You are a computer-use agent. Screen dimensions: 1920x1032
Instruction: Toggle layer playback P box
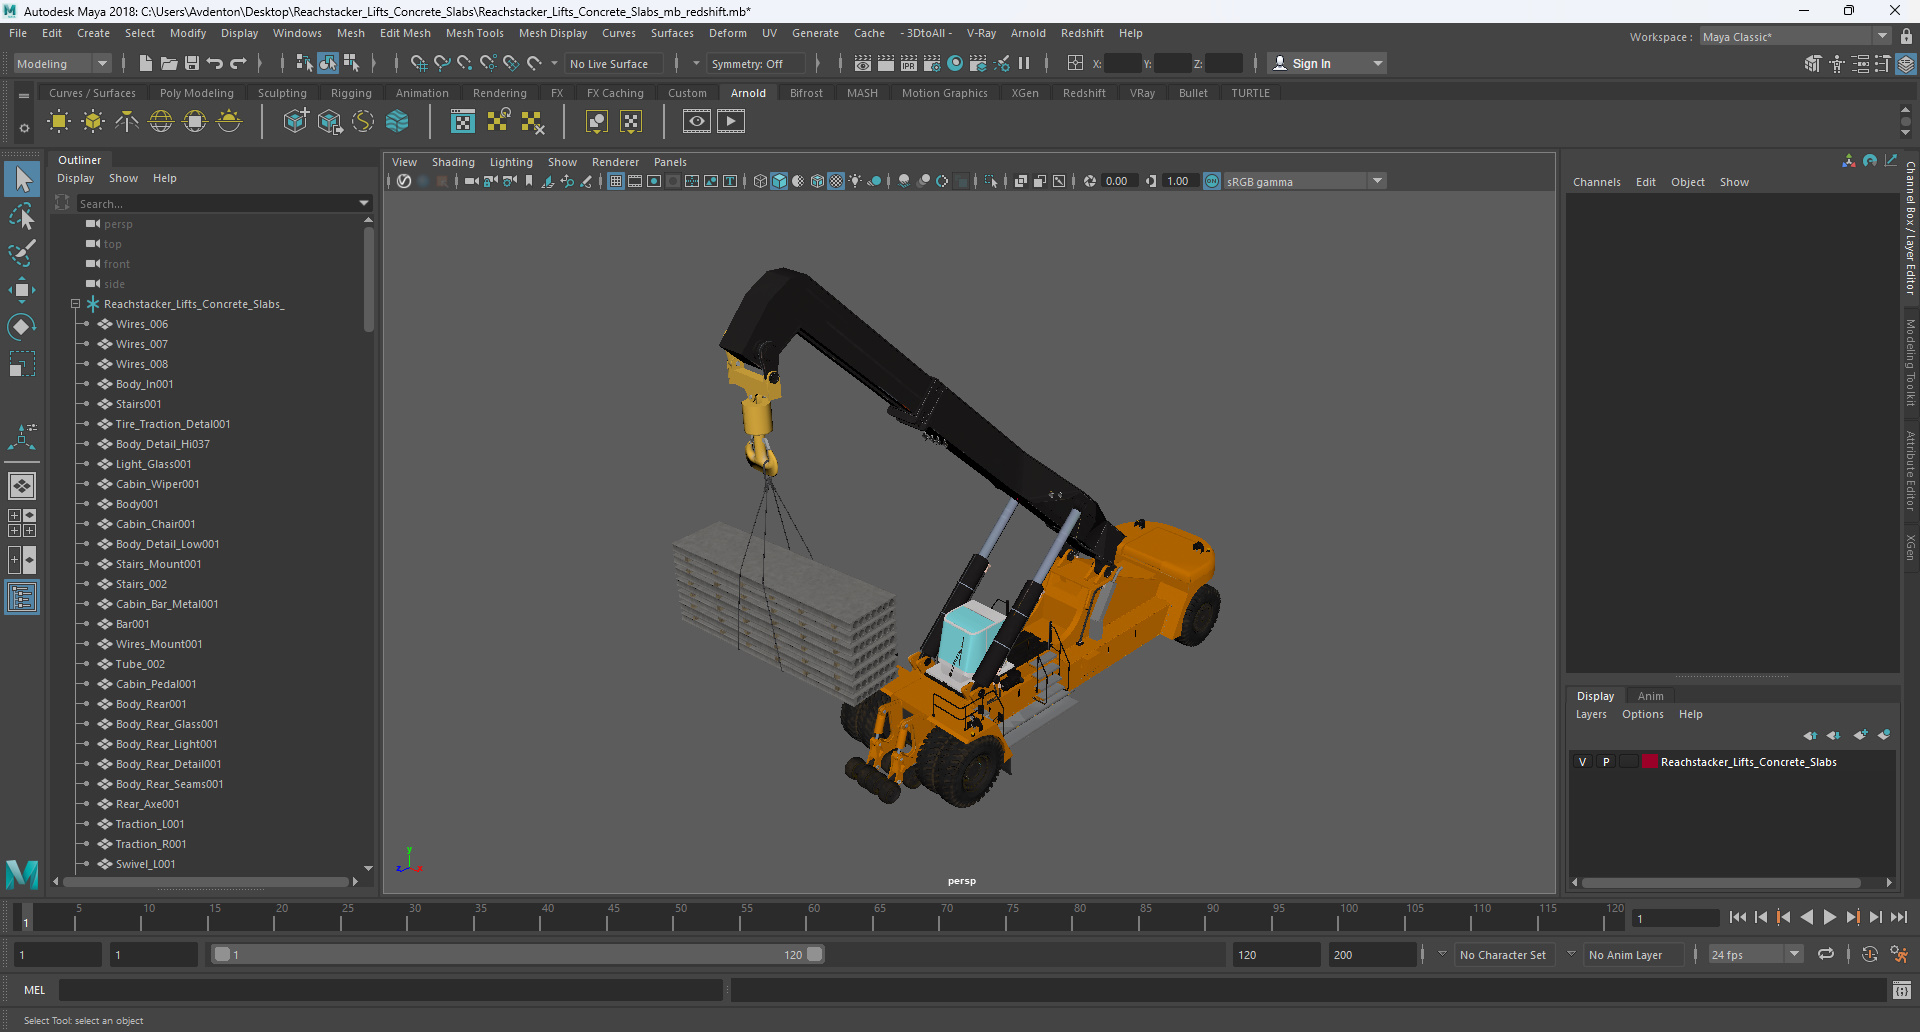(1606, 762)
